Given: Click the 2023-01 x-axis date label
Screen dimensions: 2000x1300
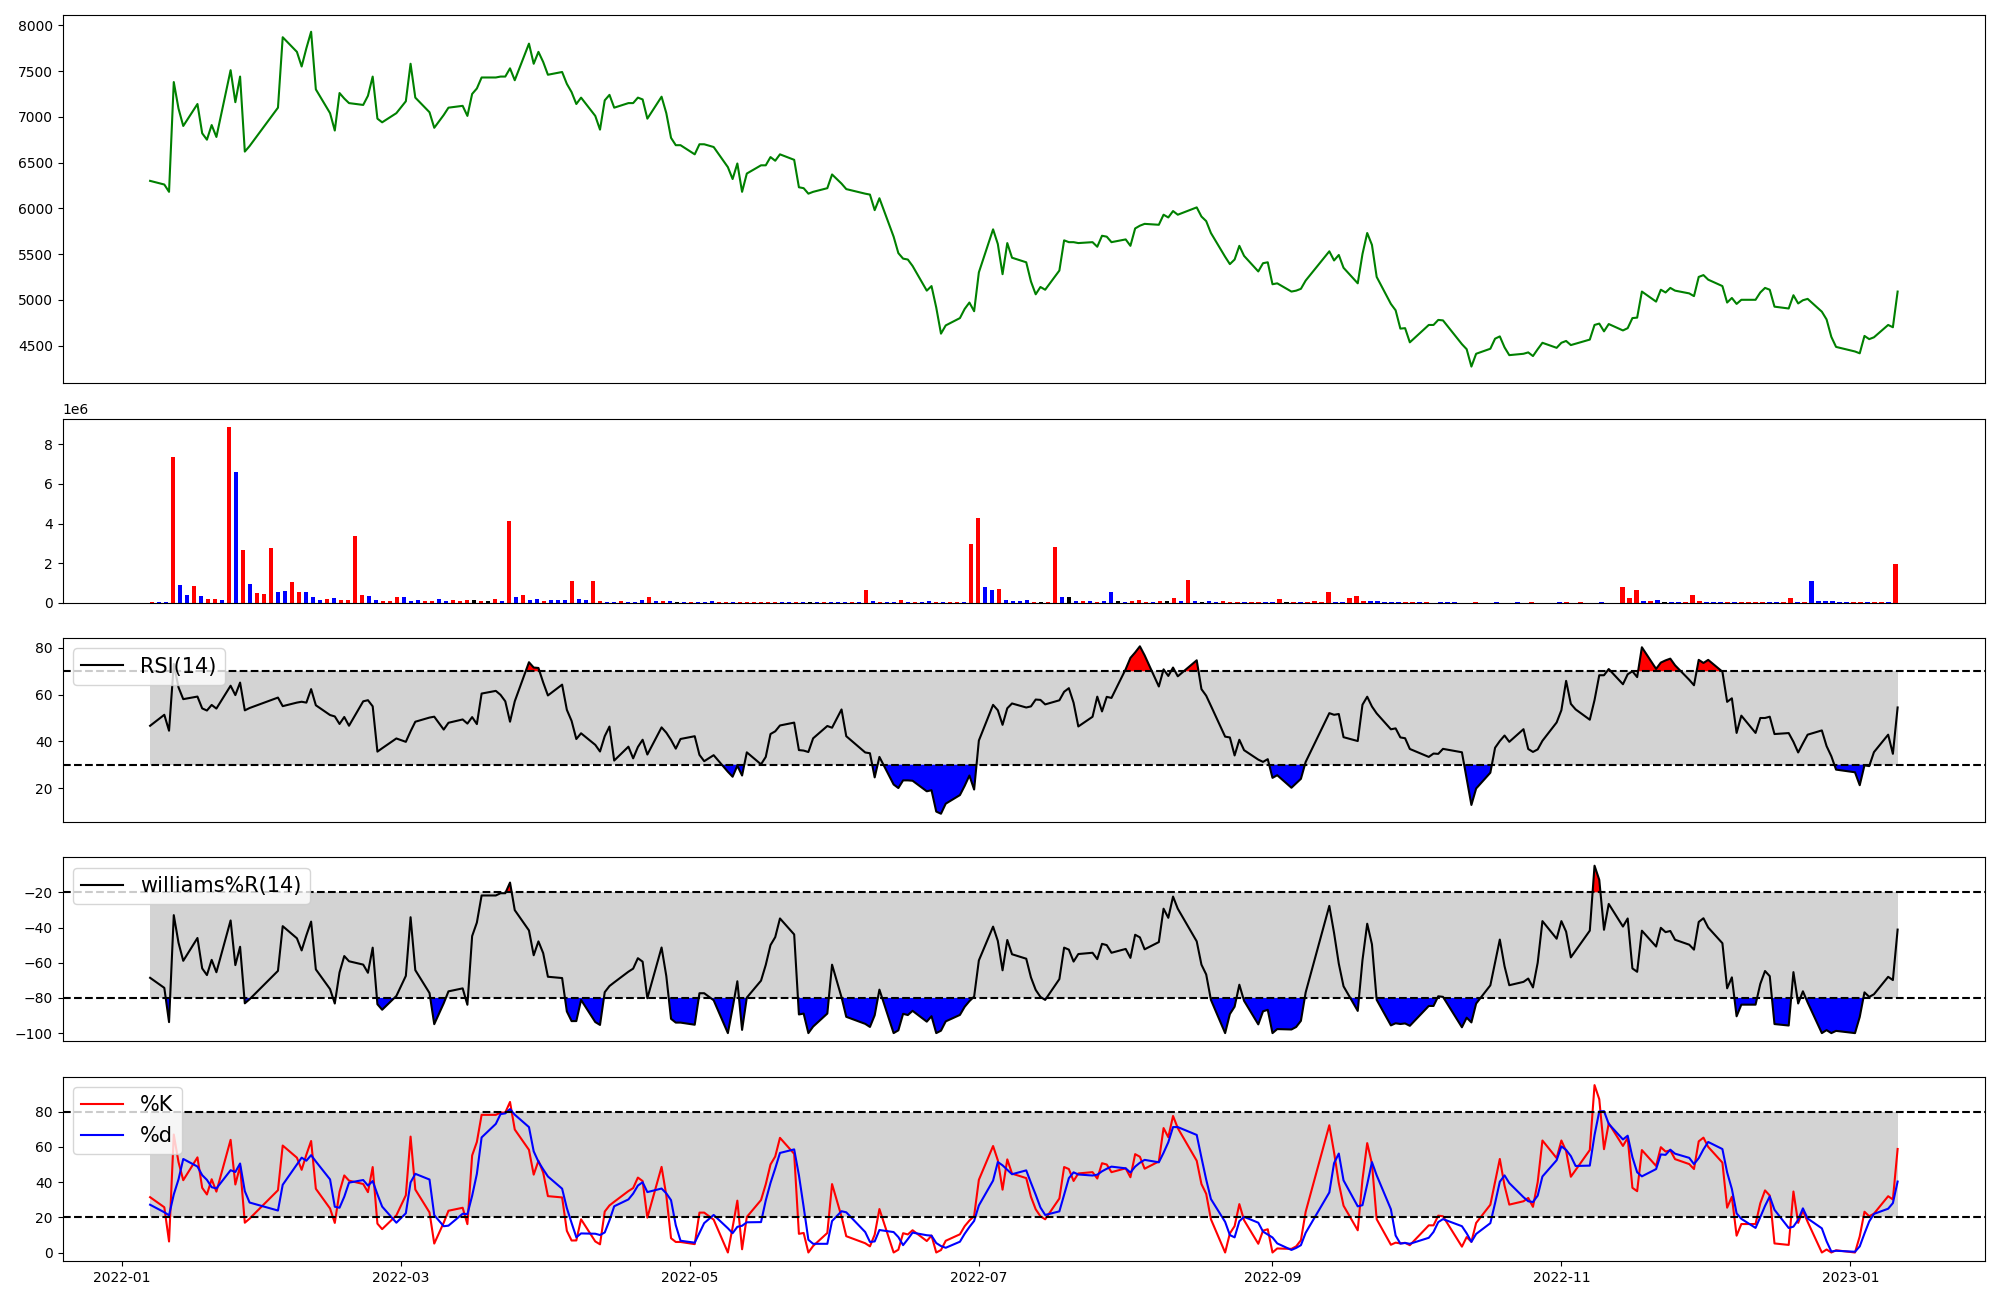Looking at the screenshot, I should (1850, 1277).
